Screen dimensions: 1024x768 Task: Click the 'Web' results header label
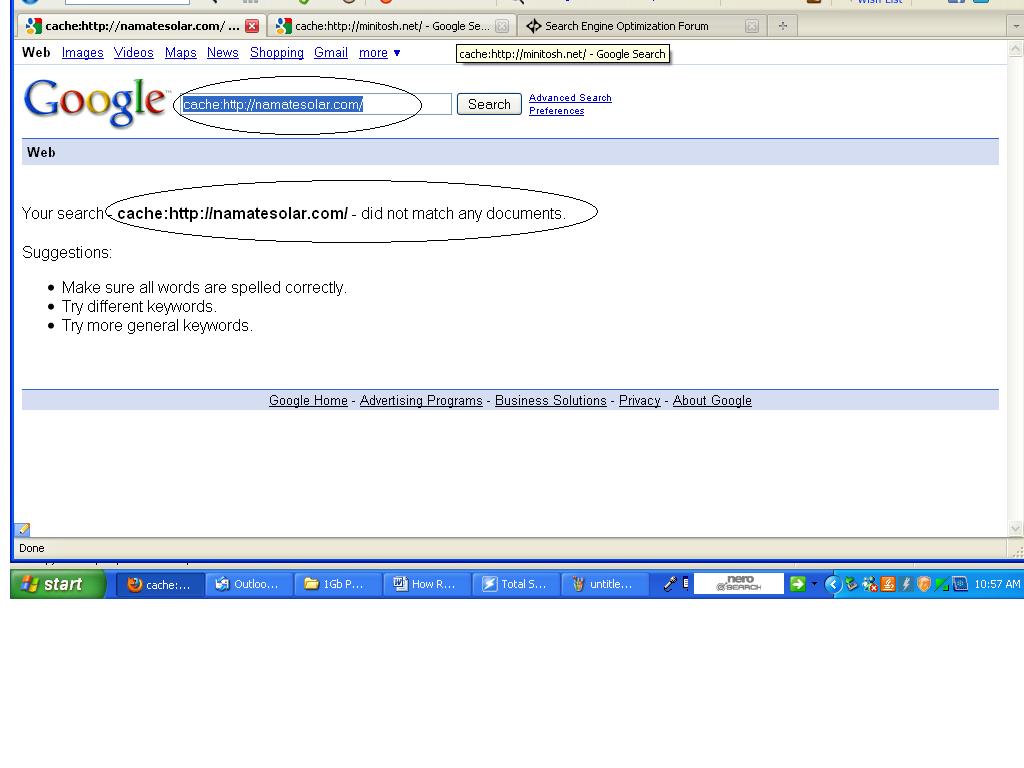[x=41, y=152]
